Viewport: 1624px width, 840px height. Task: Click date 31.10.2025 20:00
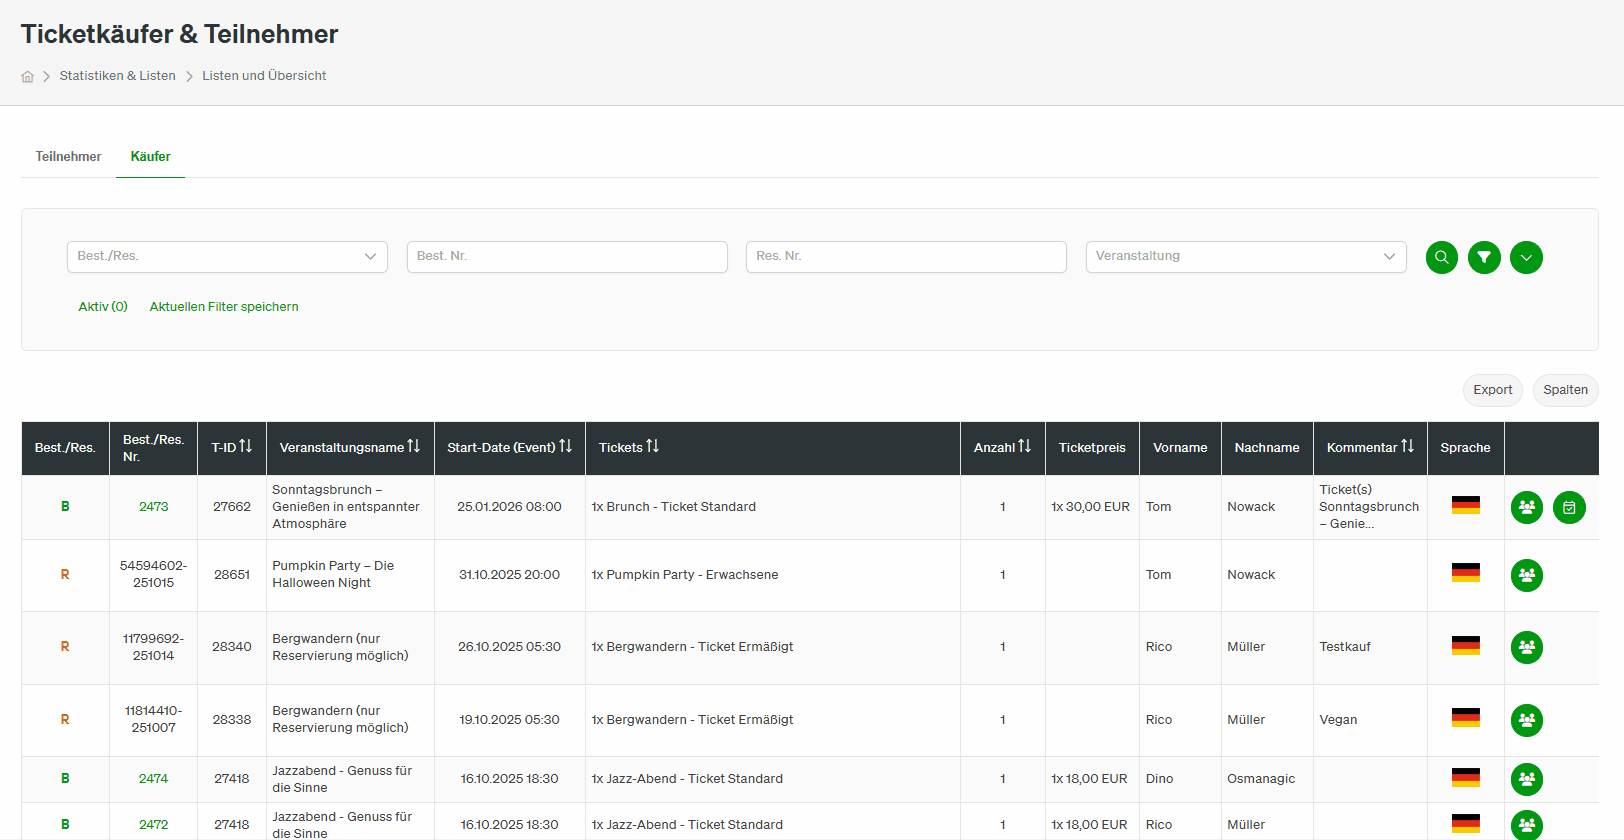coord(509,575)
